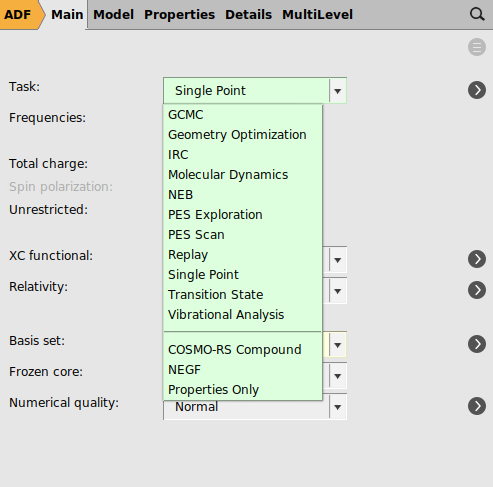Viewport: 493px width, 487px height.
Task: Expand the Relativity dropdown arrow
Action: click(338, 291)
